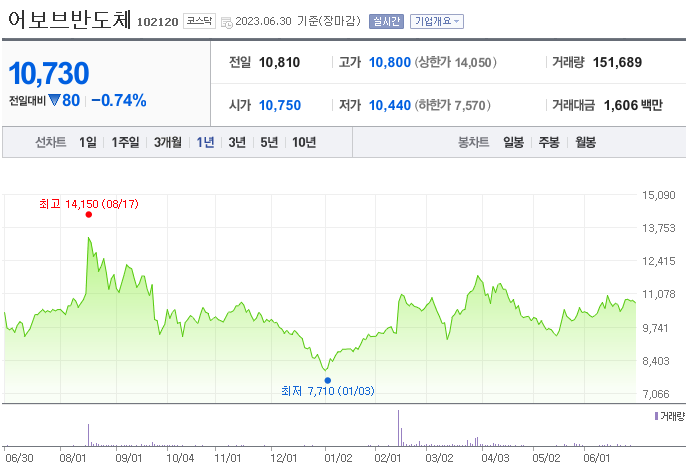
Task: Click the 11,078 y-axis label
Action: click(658, 294)
